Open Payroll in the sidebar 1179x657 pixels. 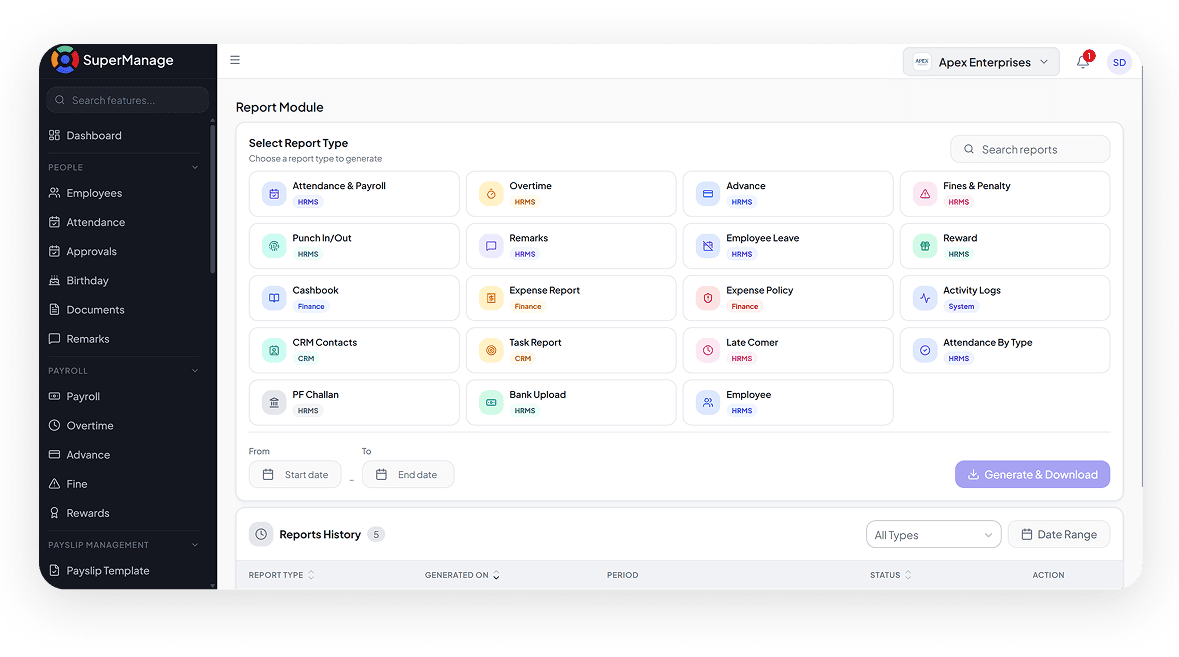click(74, 396)
